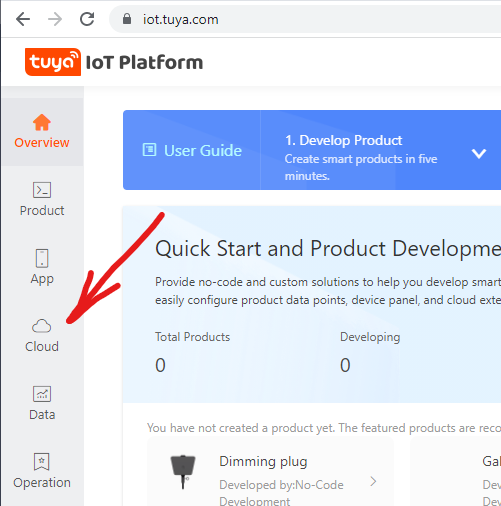Click 'Create smart products in five' subtitle
The width and height of the screenshot is (501, 506).
(361, 159)
